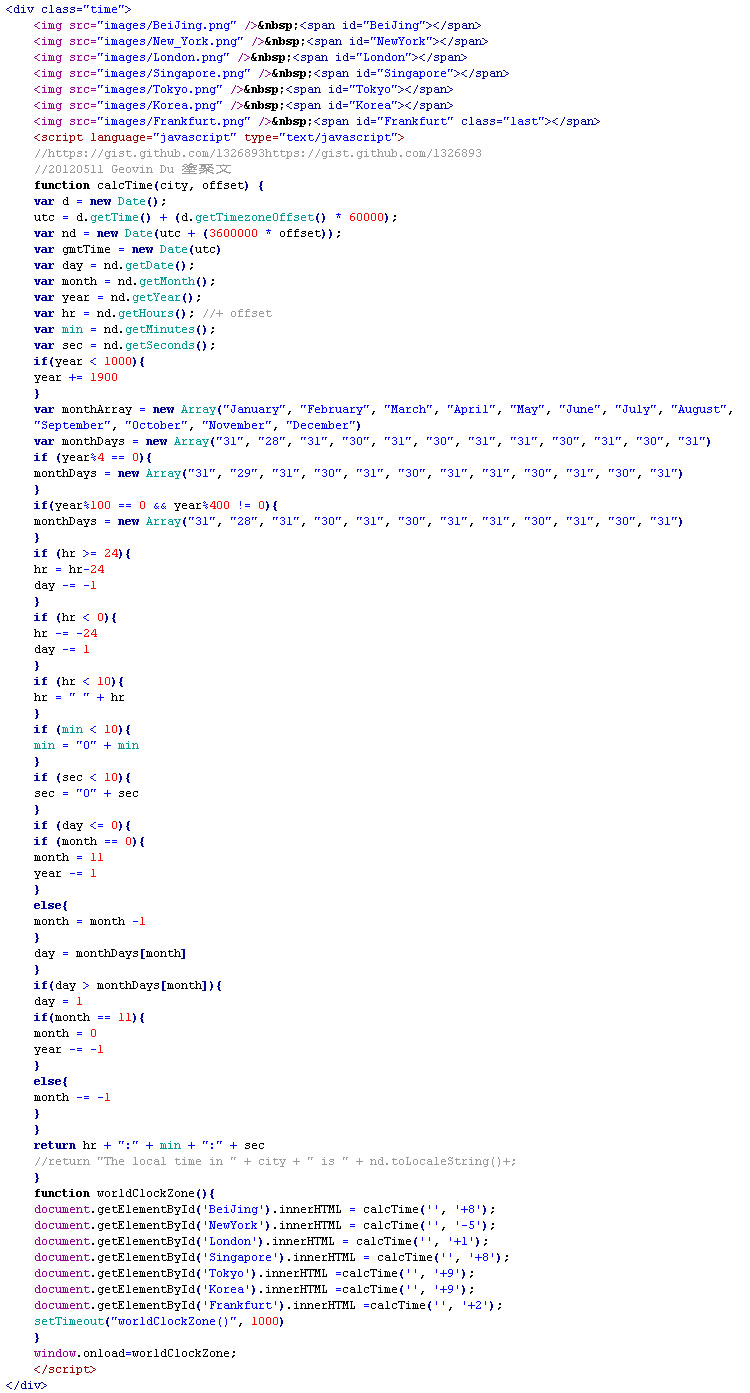This screenshot has width=750, height=1393.
Task: Select the London.png img tag line
Action: (250, 57)
